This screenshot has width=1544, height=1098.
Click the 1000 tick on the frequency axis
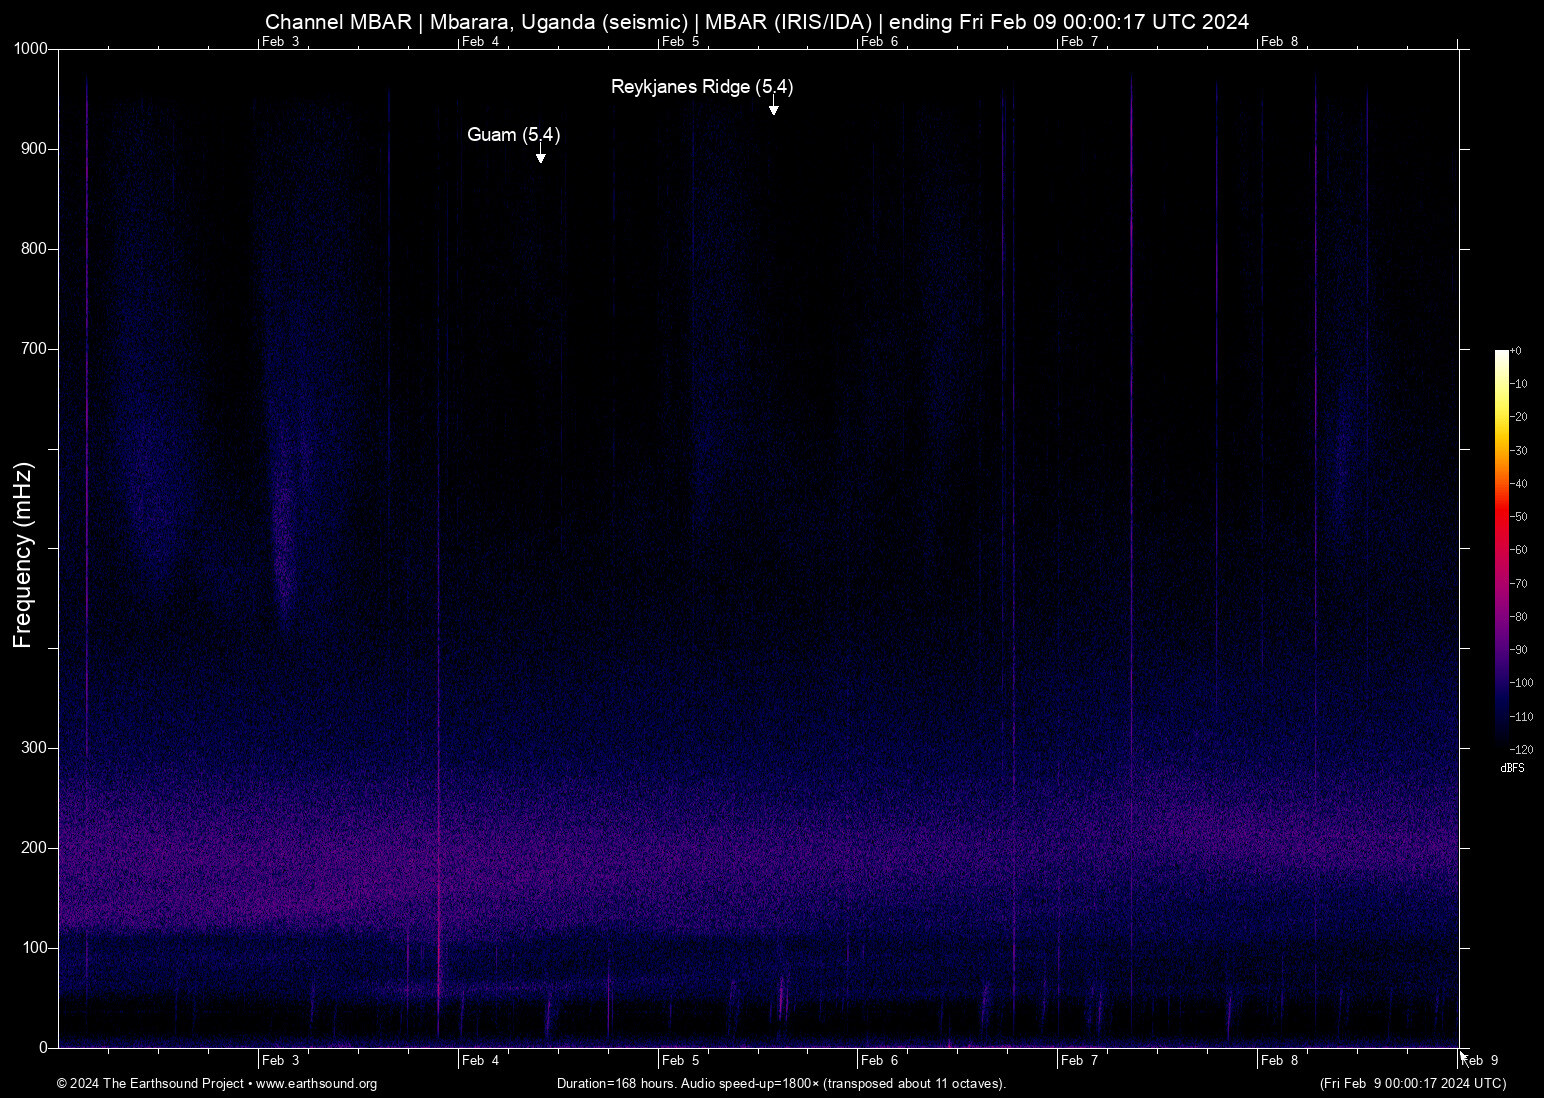pos(30,49)
